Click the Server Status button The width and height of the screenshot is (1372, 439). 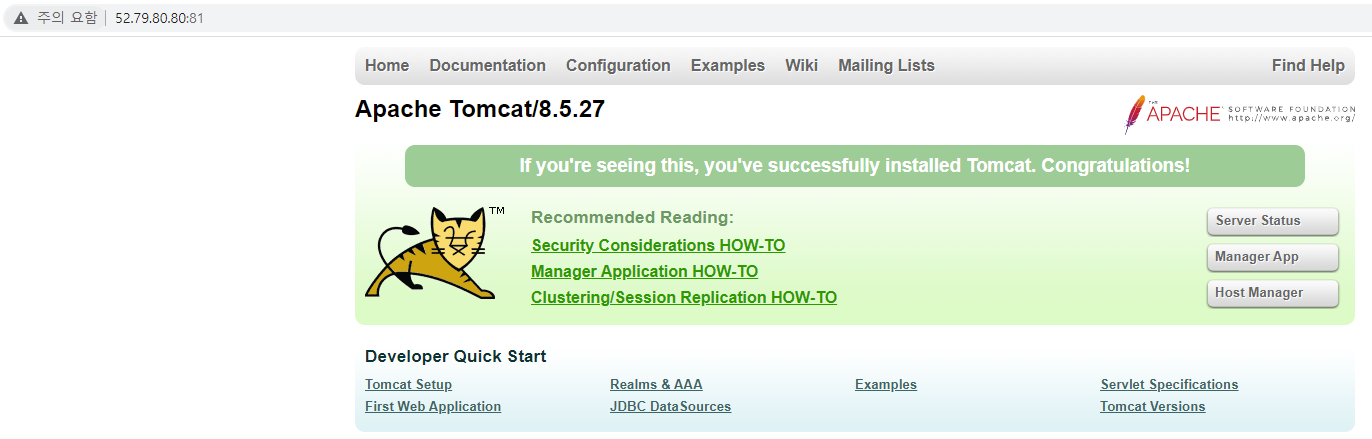point(1273,221)
